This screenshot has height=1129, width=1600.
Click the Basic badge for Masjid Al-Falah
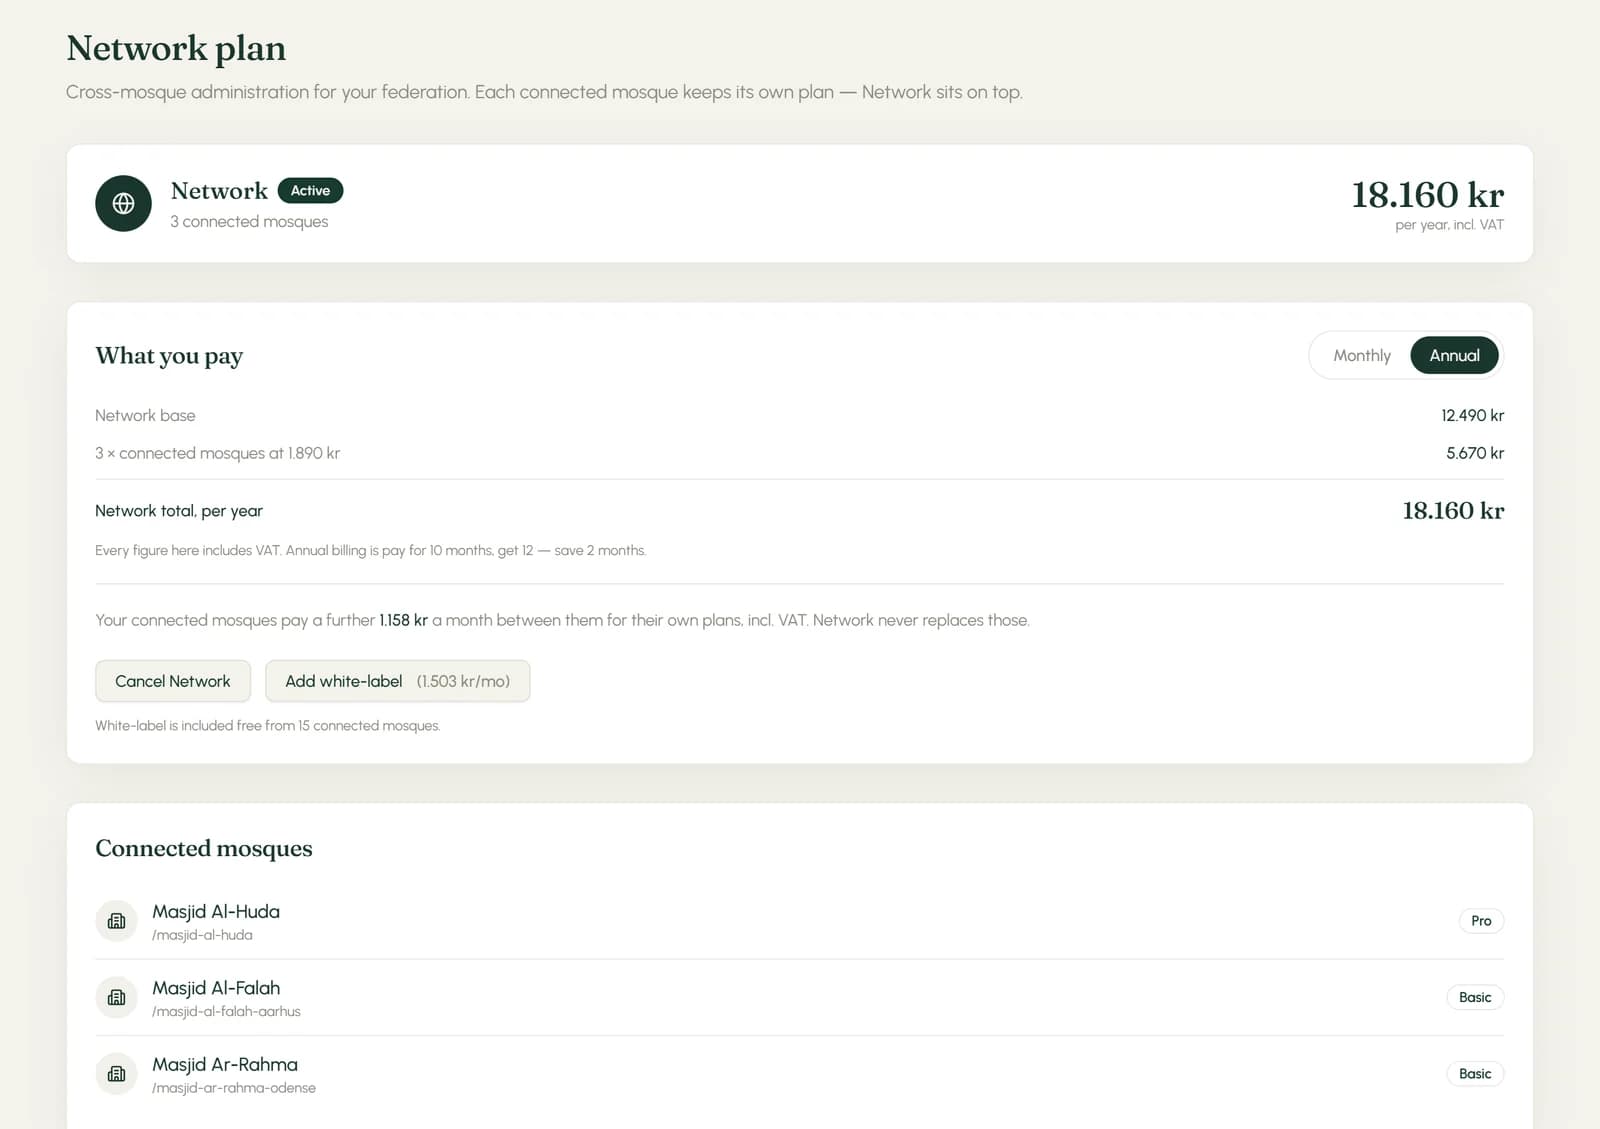1475,997
